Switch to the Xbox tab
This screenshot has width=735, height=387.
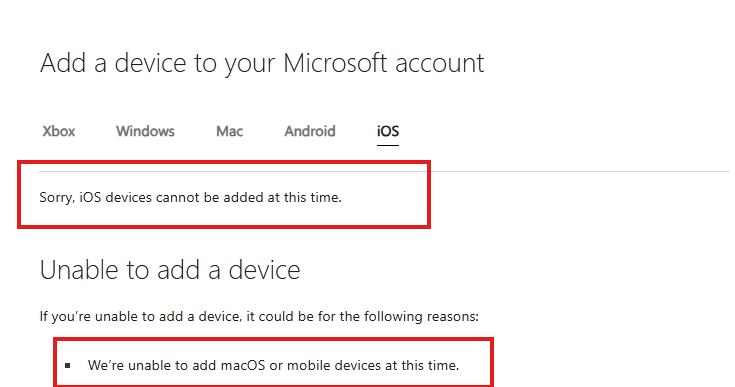59,131
